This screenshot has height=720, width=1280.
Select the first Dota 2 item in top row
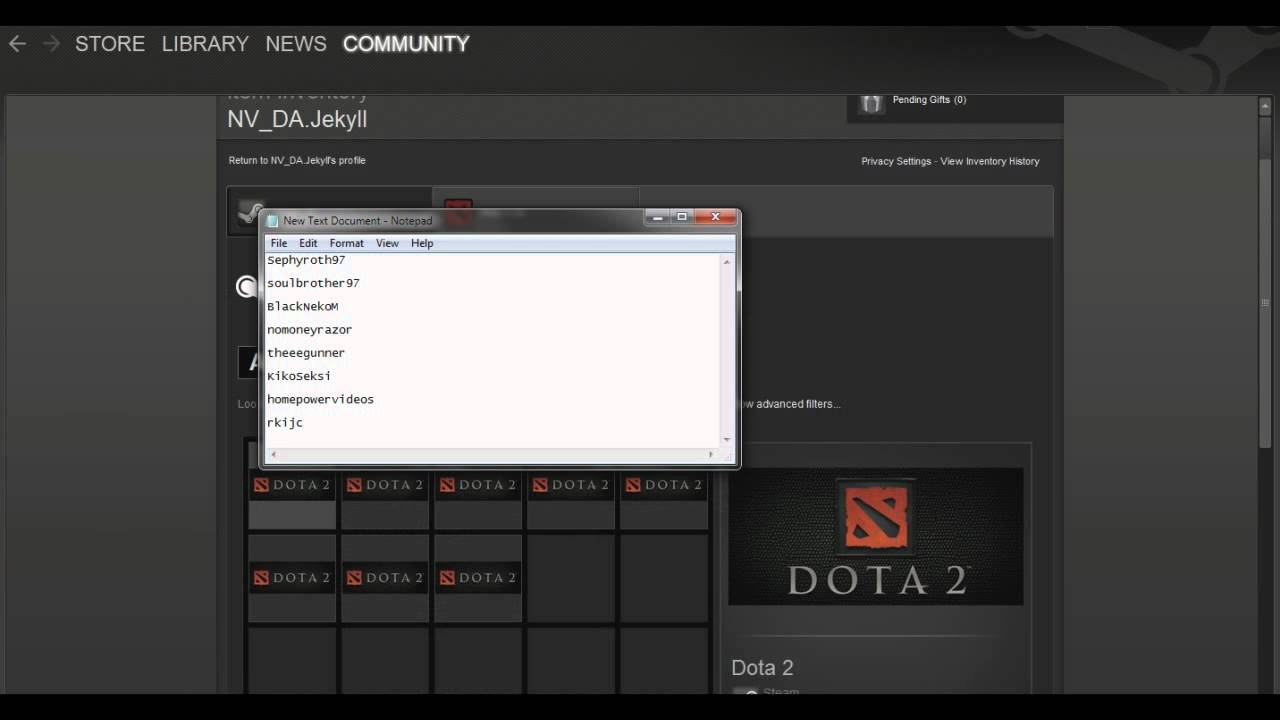(x=292, y=485)
